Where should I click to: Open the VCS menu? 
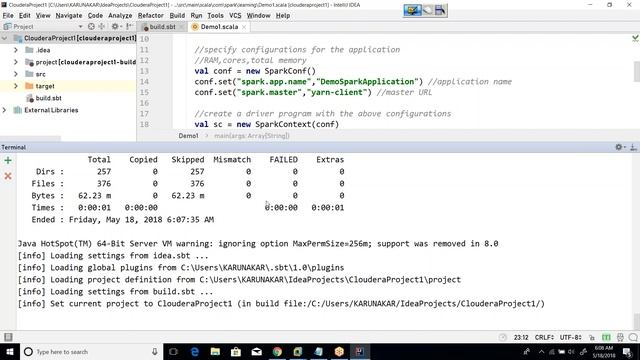(235, 16)
